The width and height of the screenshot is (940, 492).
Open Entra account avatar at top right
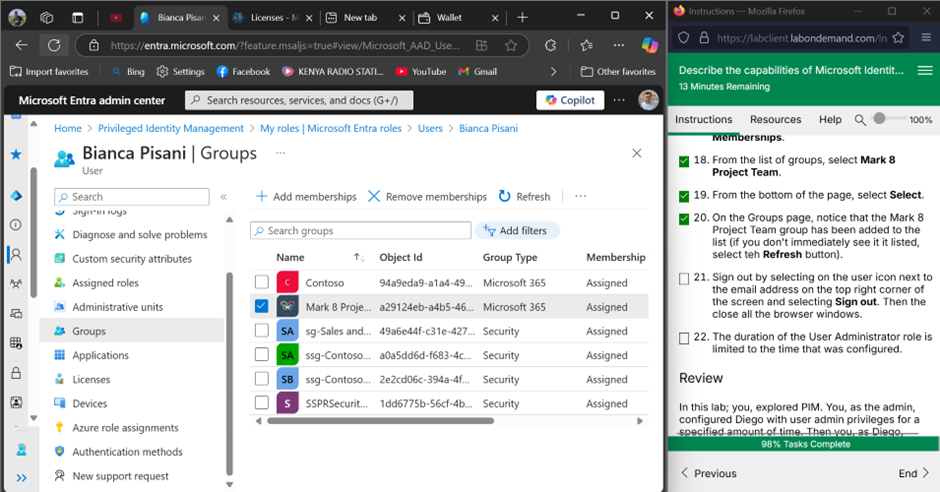pyautogui.click(x=648, y=100)
